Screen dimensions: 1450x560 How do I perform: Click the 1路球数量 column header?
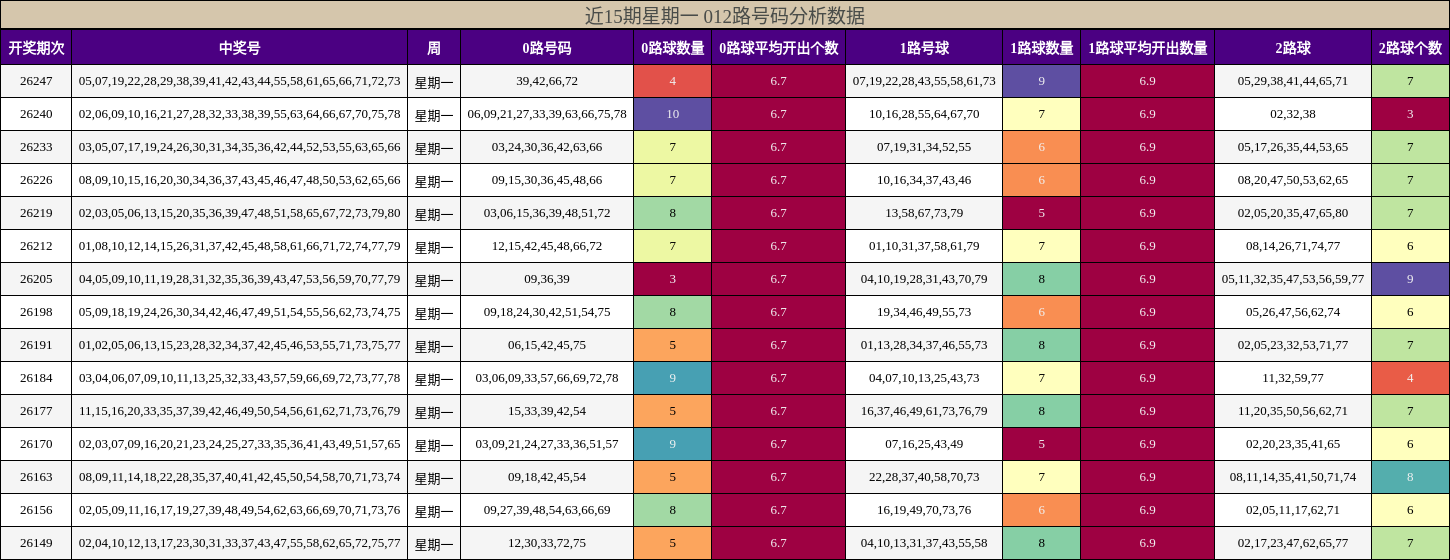tap(1042, 47)
